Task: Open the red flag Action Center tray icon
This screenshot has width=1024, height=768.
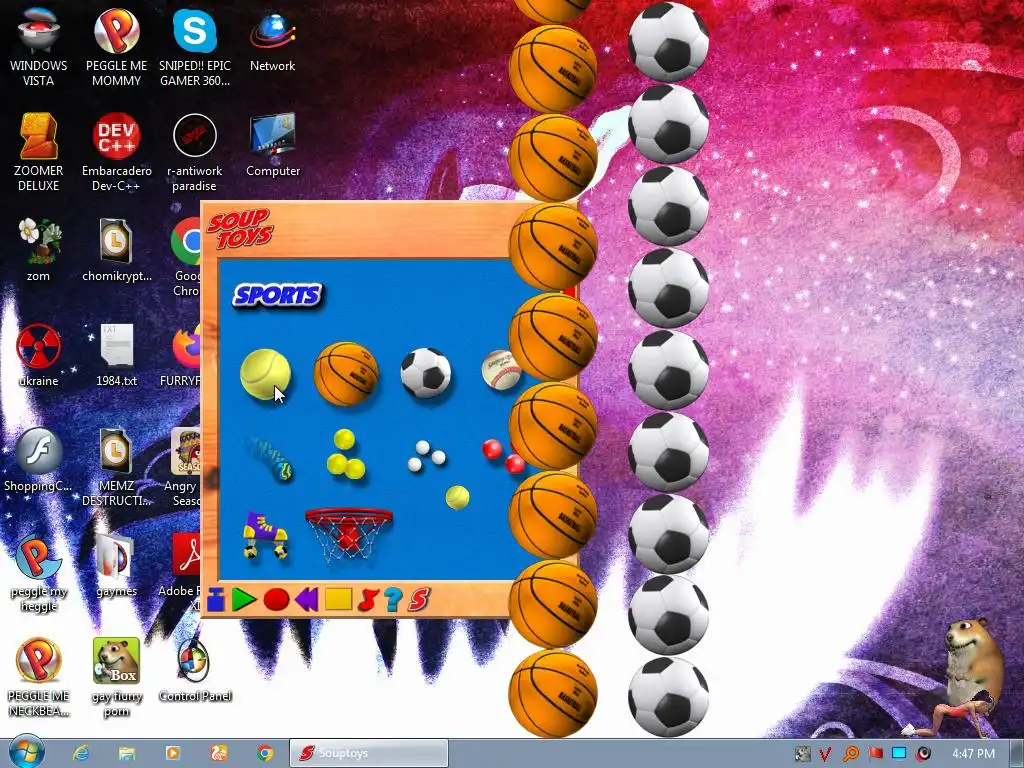Action: 876,754
